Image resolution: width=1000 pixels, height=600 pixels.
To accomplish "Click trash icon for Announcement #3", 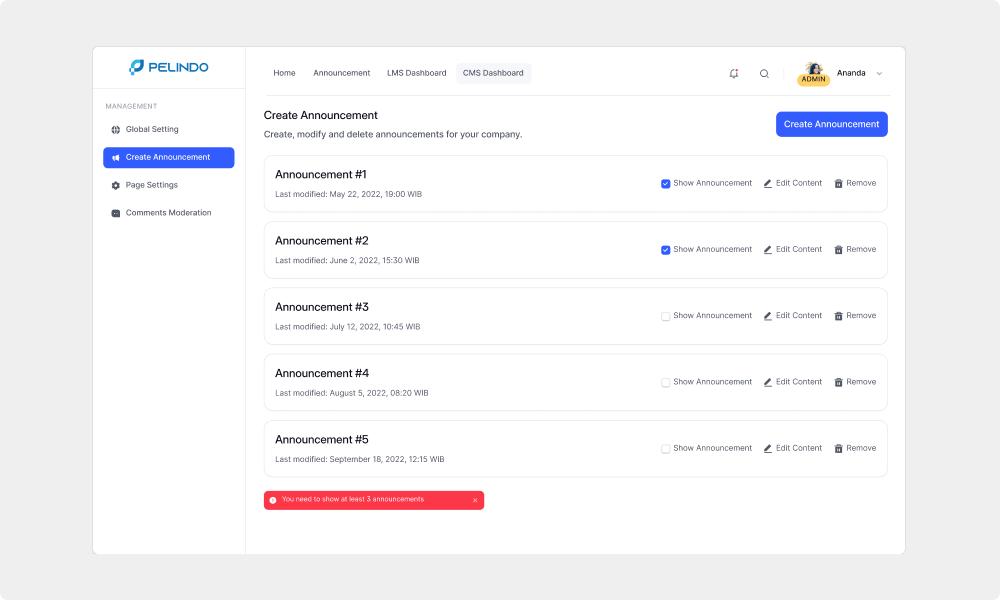I will click(x=839, y=316).
